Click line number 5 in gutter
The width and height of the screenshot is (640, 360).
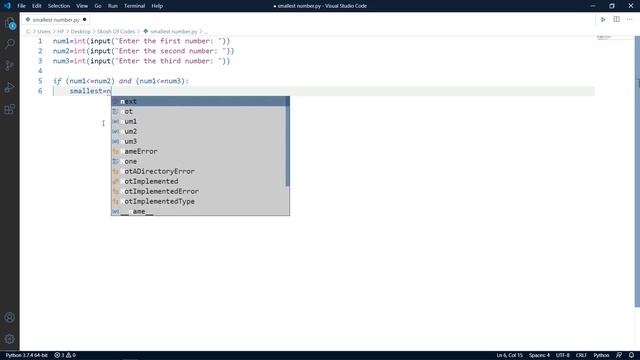click(40, 81)
